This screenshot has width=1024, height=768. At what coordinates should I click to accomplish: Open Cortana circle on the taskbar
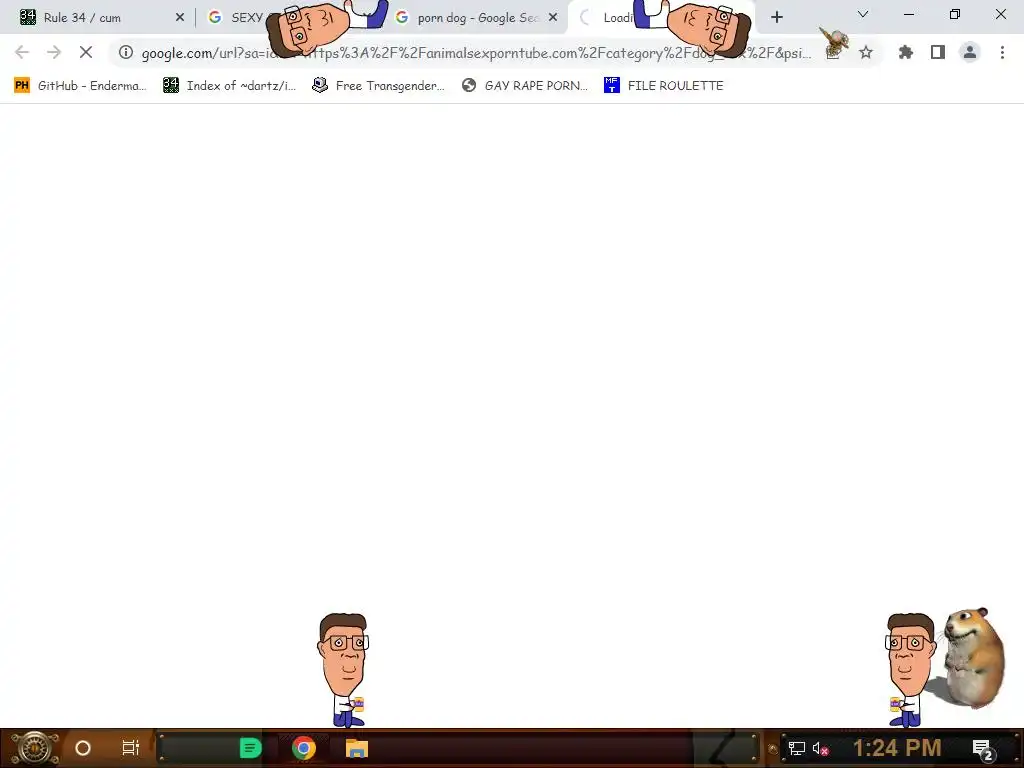coord(83,748)
